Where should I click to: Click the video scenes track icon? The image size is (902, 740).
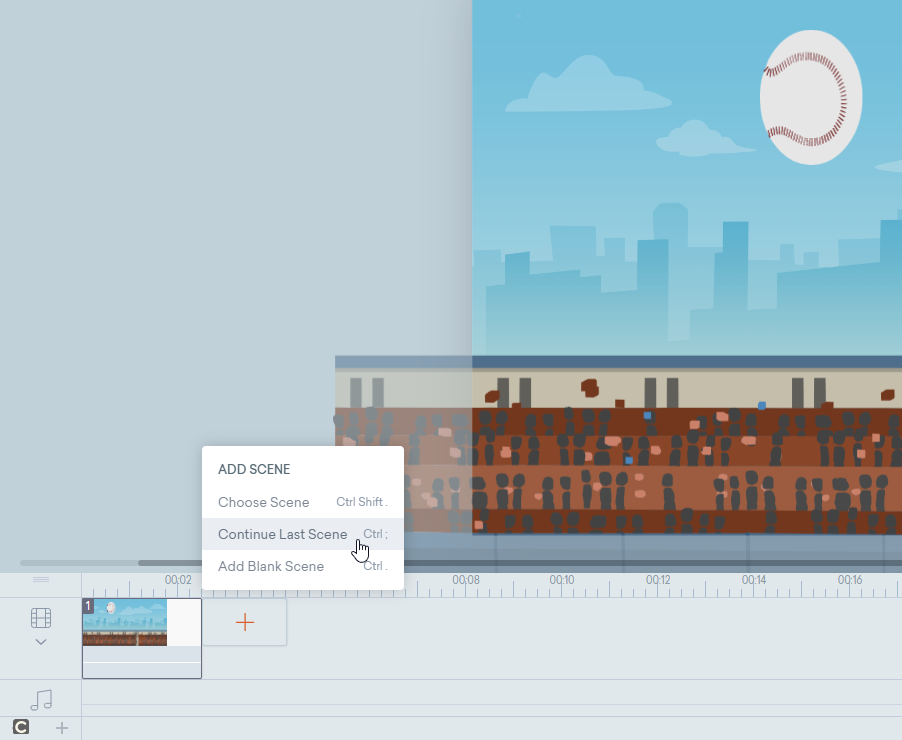[x=41, y=618]
